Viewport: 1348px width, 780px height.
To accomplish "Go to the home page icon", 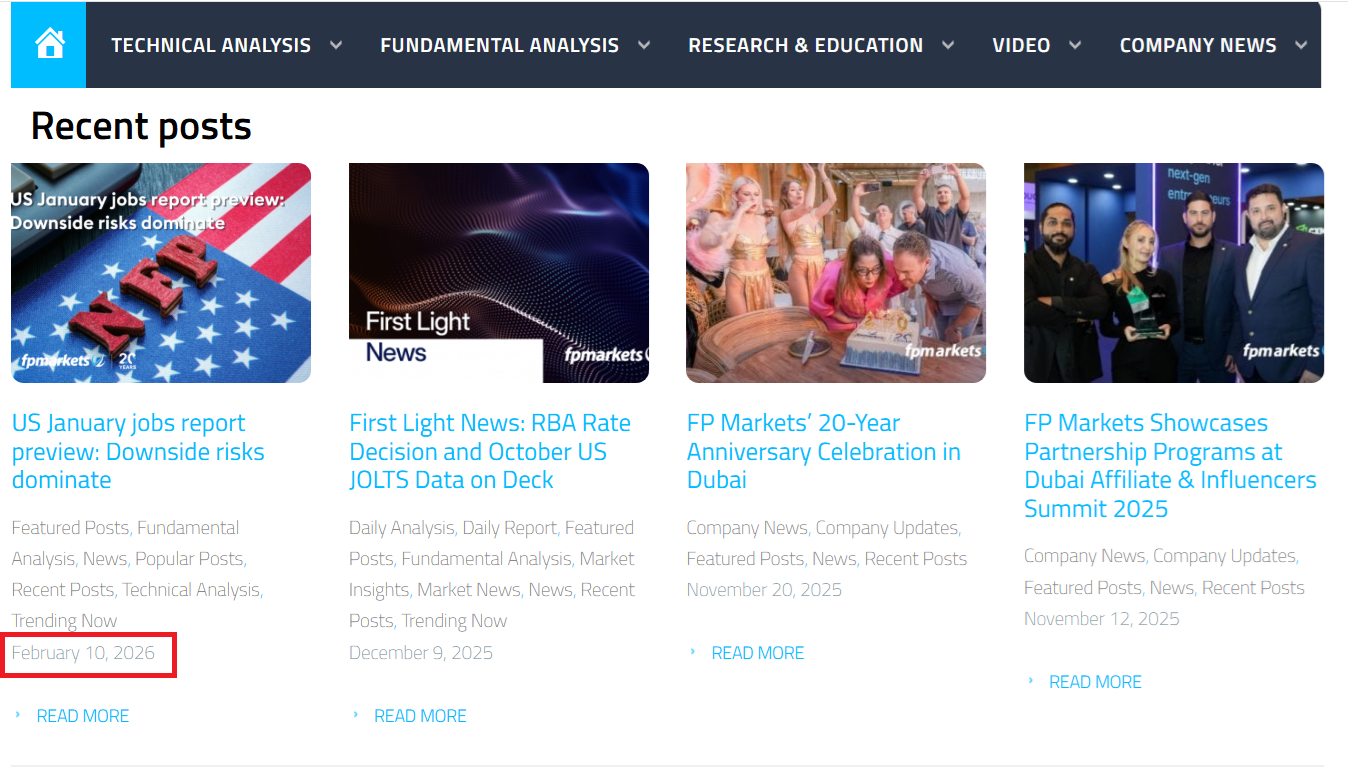I will [49, 44].
